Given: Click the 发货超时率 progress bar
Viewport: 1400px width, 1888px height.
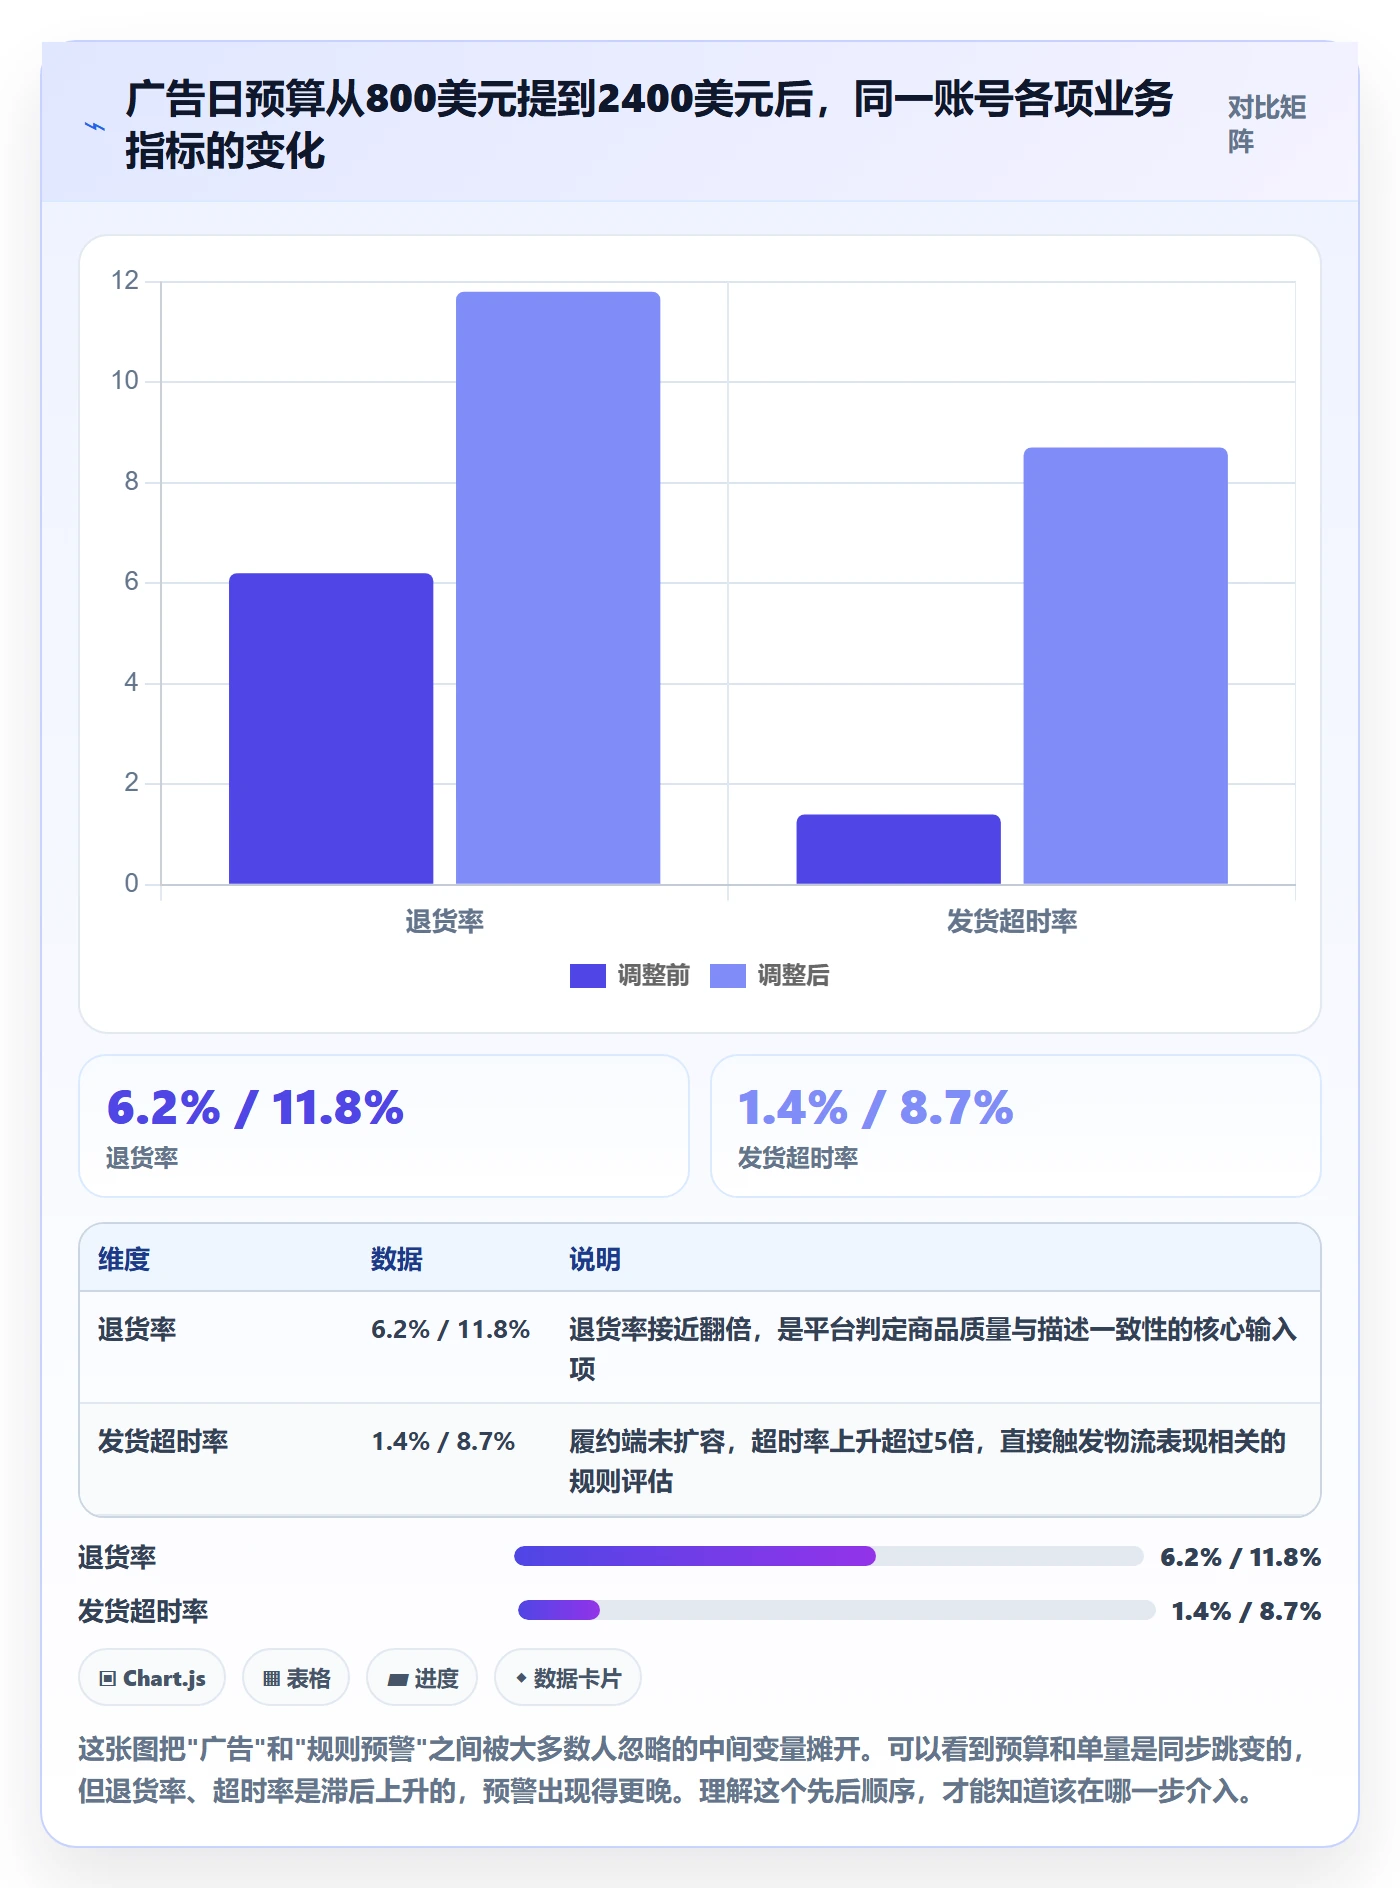Looking at the screenshot, I should pos(836,1610).
